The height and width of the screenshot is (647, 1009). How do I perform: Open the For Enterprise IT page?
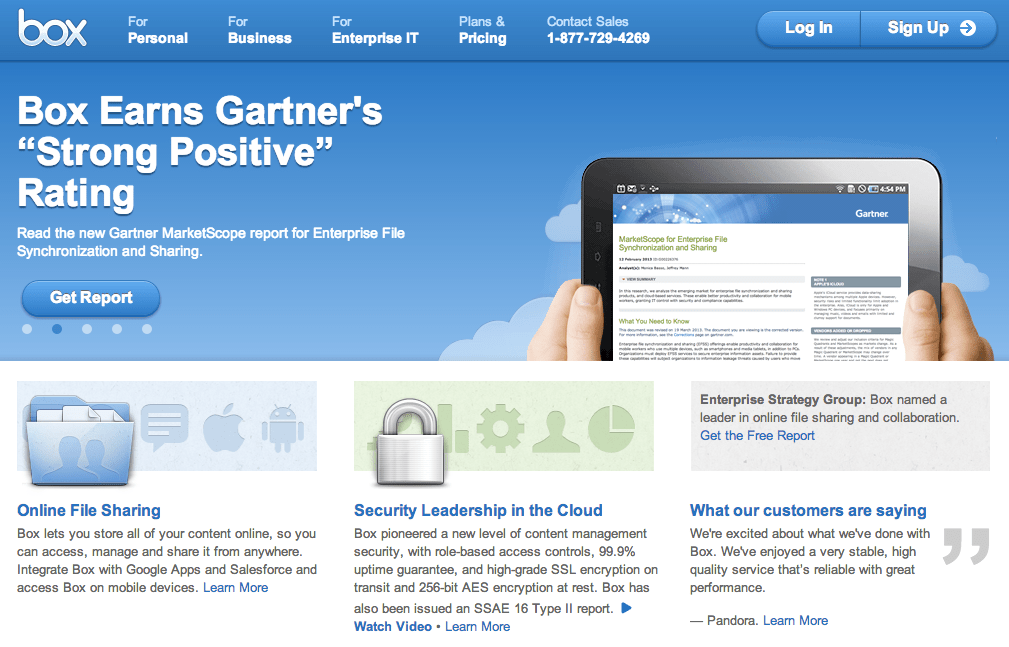tap(375, 30)
